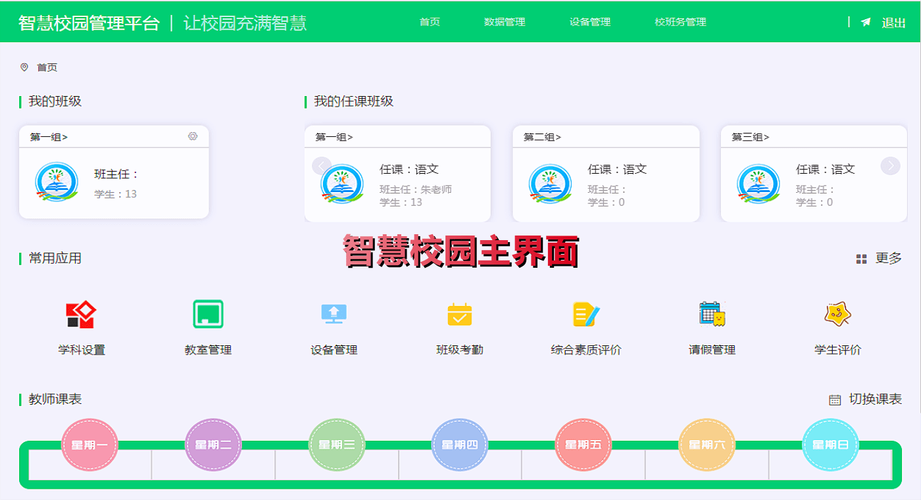The image size is (921, 500).
Task: Open the 数据管理 menu
Action: click(x=504, y=22)
